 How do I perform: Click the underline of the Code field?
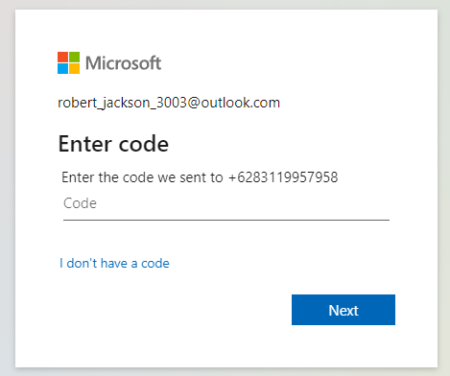click(x=226, y=220)
